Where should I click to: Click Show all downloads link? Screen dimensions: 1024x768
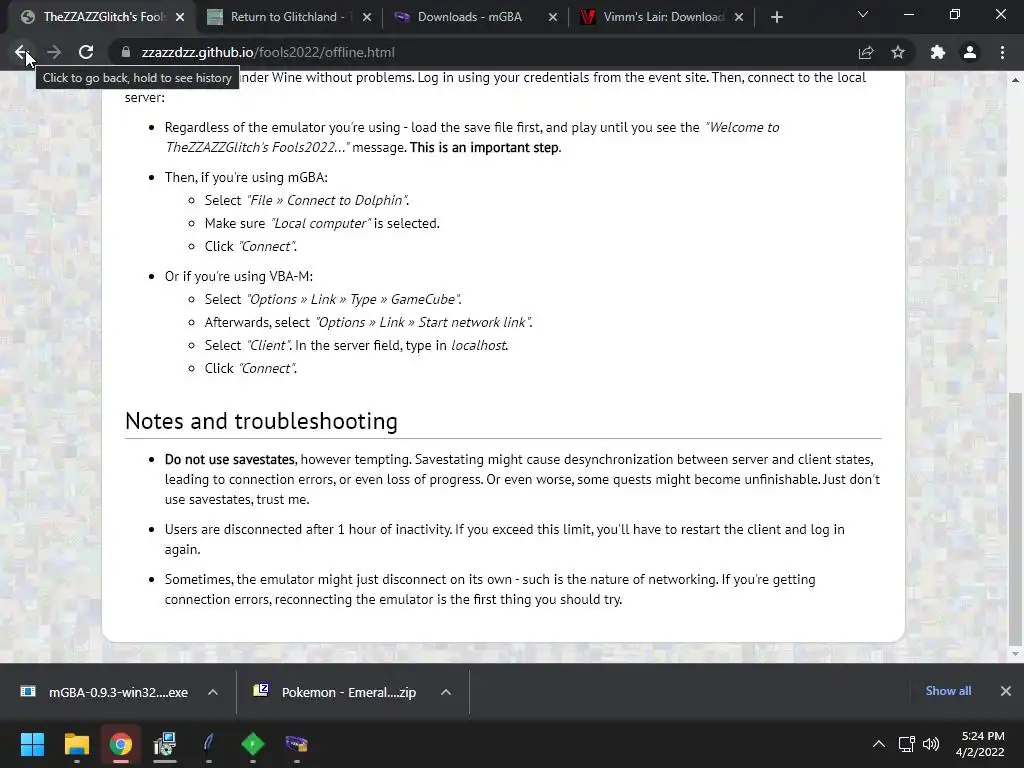[948, 691]
